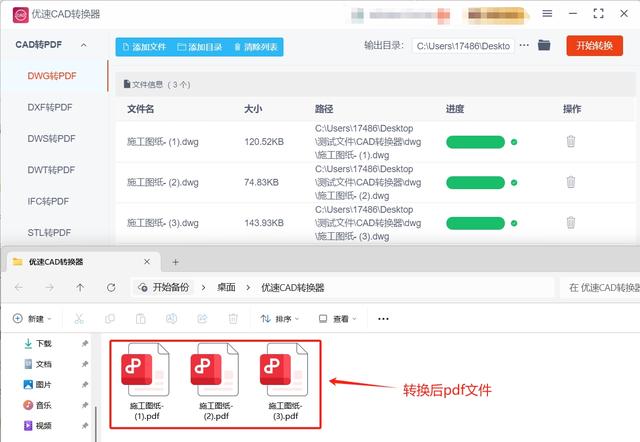
Task: Click the Paste icon in Explorer toolbar
Action: click(140, 318)
